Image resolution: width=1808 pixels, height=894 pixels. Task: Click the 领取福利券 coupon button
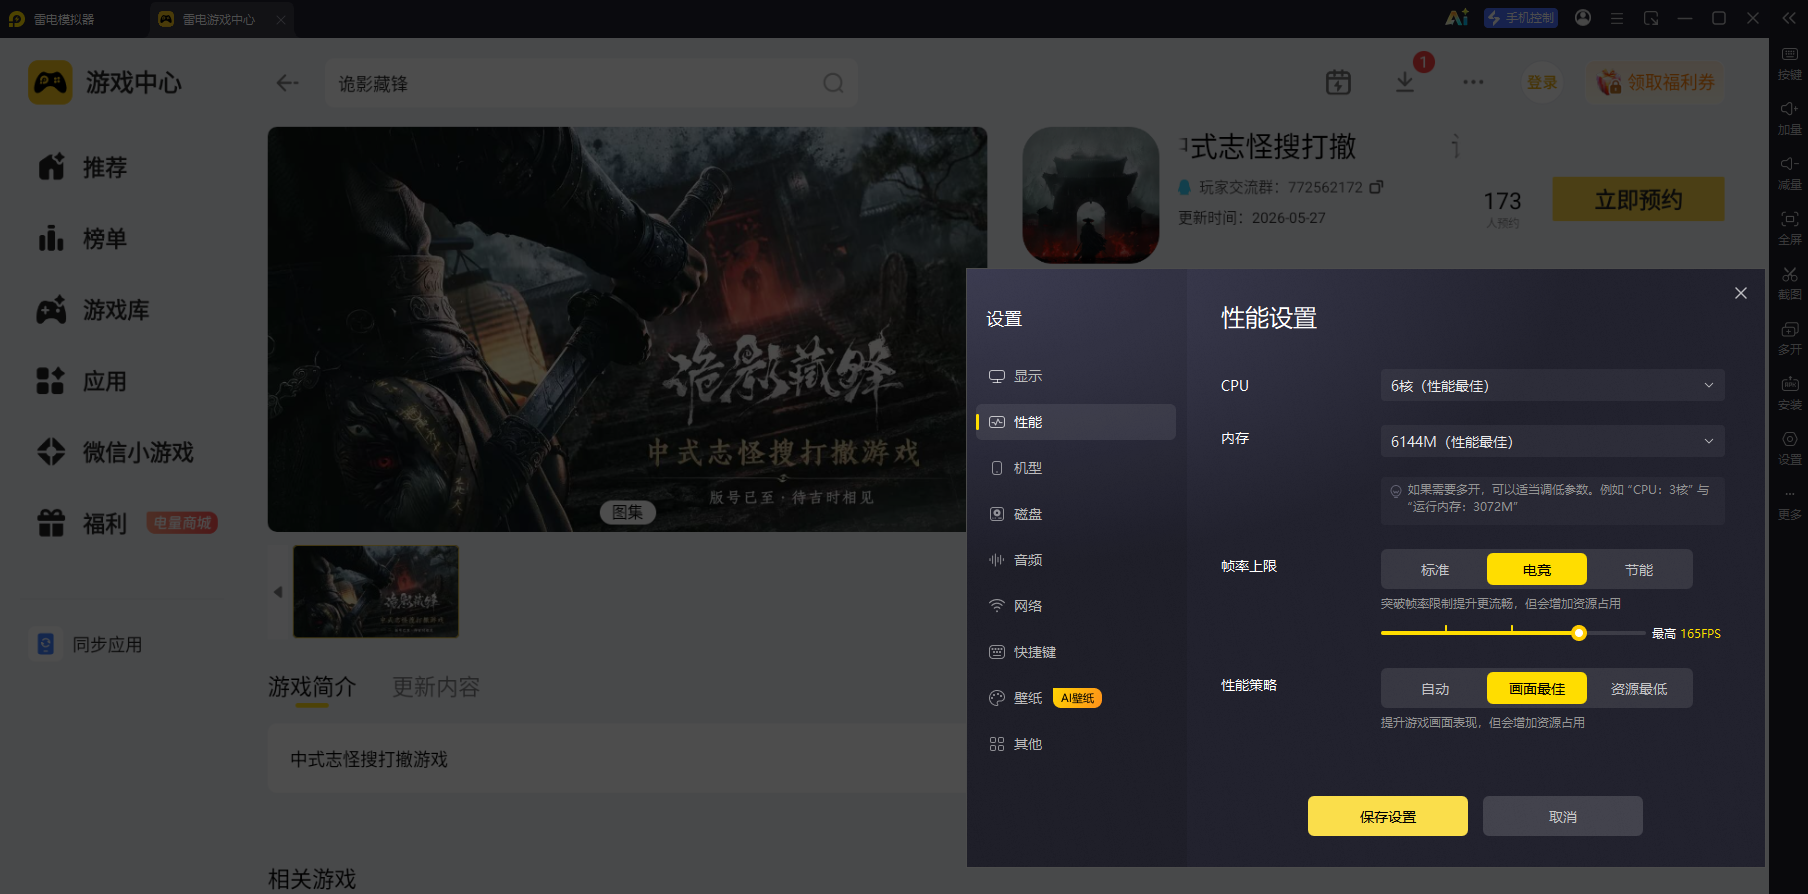(x=1656, y=82)
